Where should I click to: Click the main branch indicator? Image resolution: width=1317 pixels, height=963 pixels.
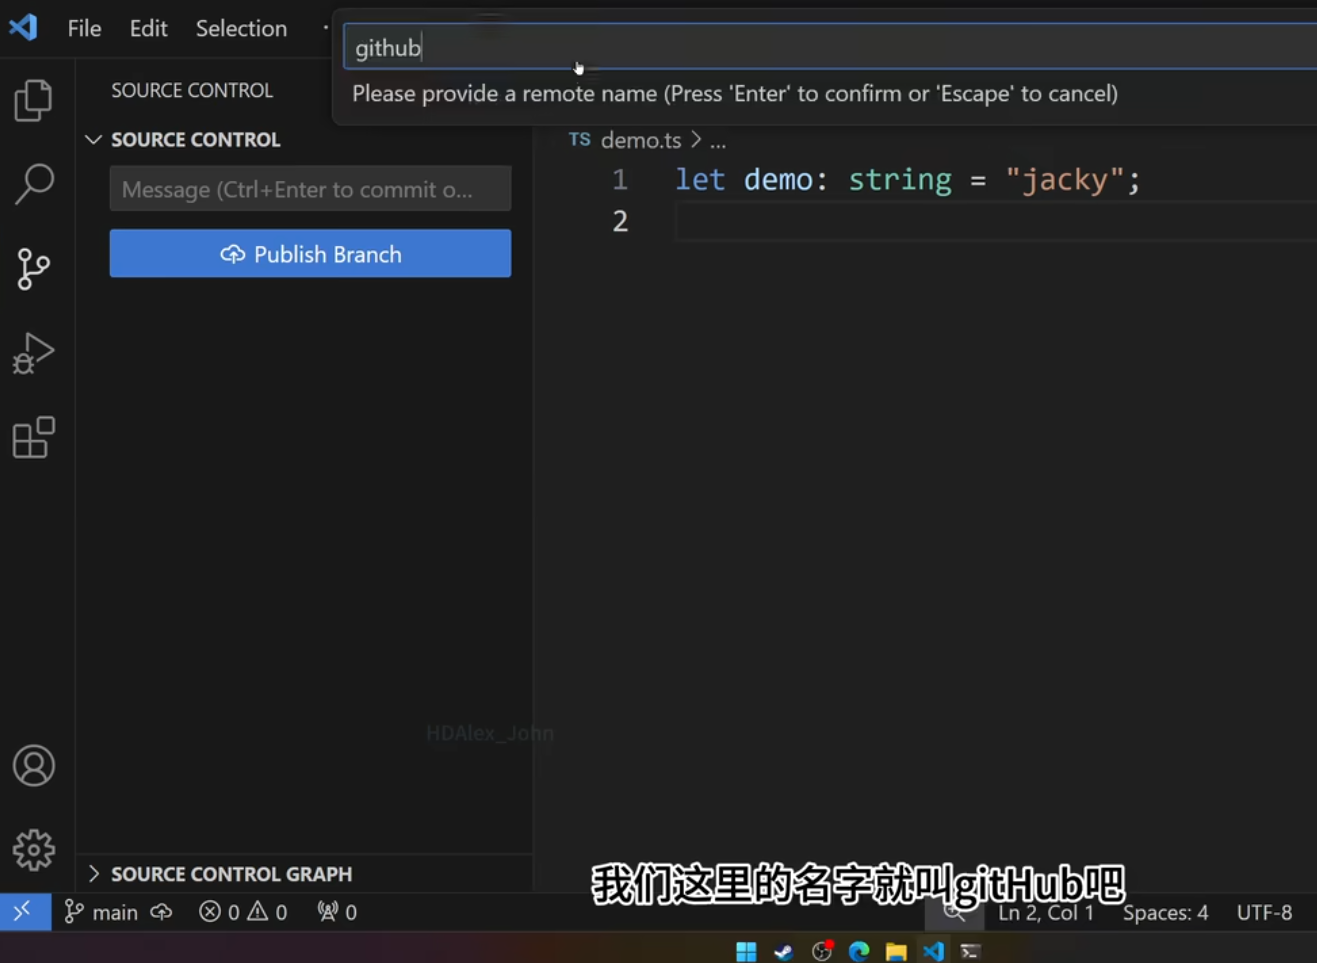pyautogui.click(x=101, y=912)
